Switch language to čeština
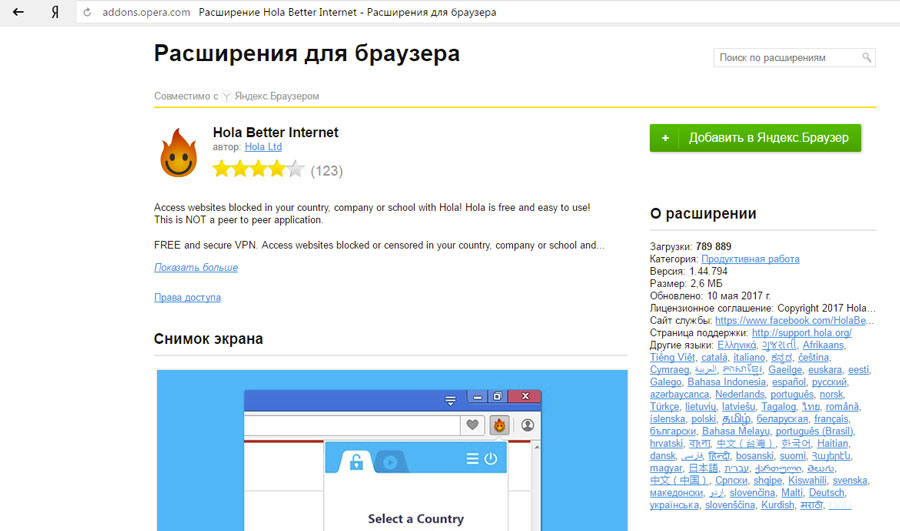 [813, 358]
